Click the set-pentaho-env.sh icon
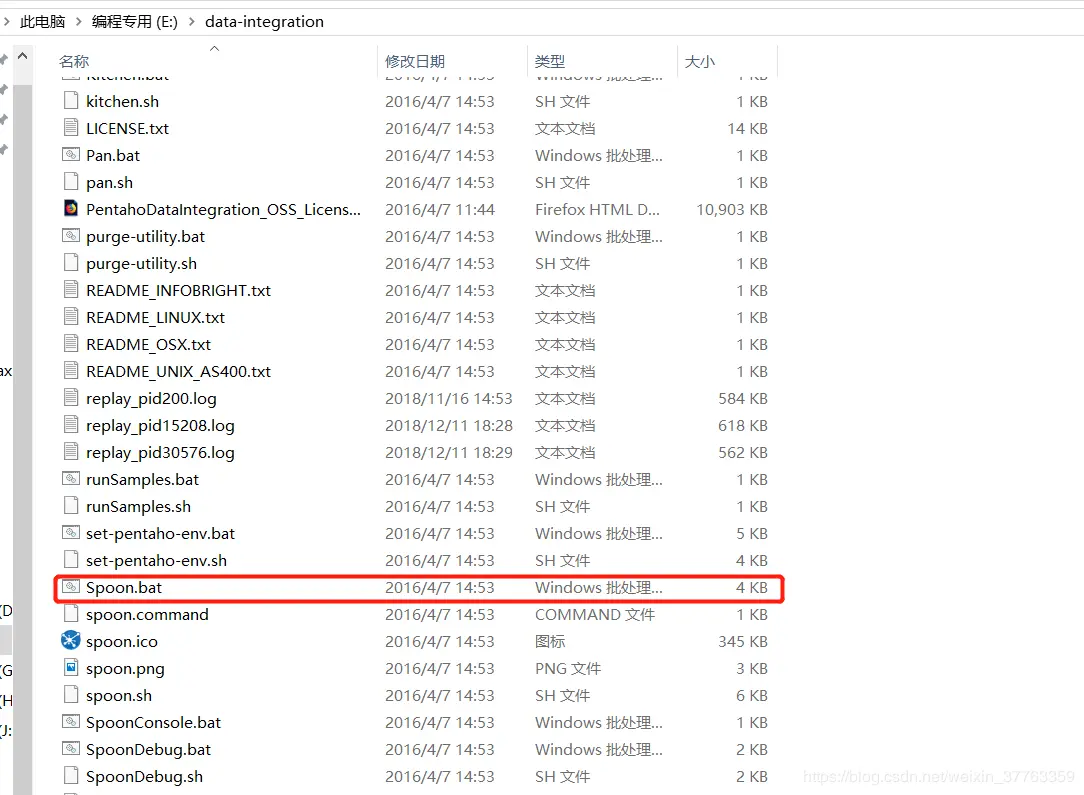Image resolution: width=1084 pixels, height=795 pixels. tap(71, 559)
